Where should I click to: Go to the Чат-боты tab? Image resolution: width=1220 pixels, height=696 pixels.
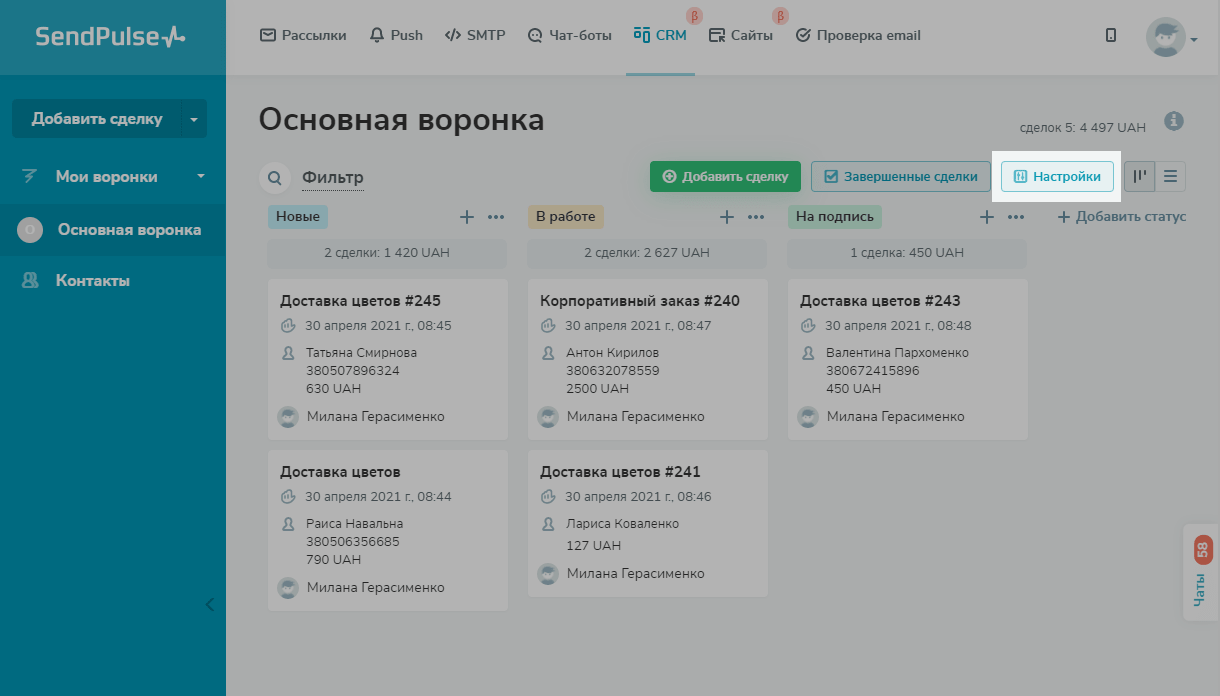tap(569, 35)
